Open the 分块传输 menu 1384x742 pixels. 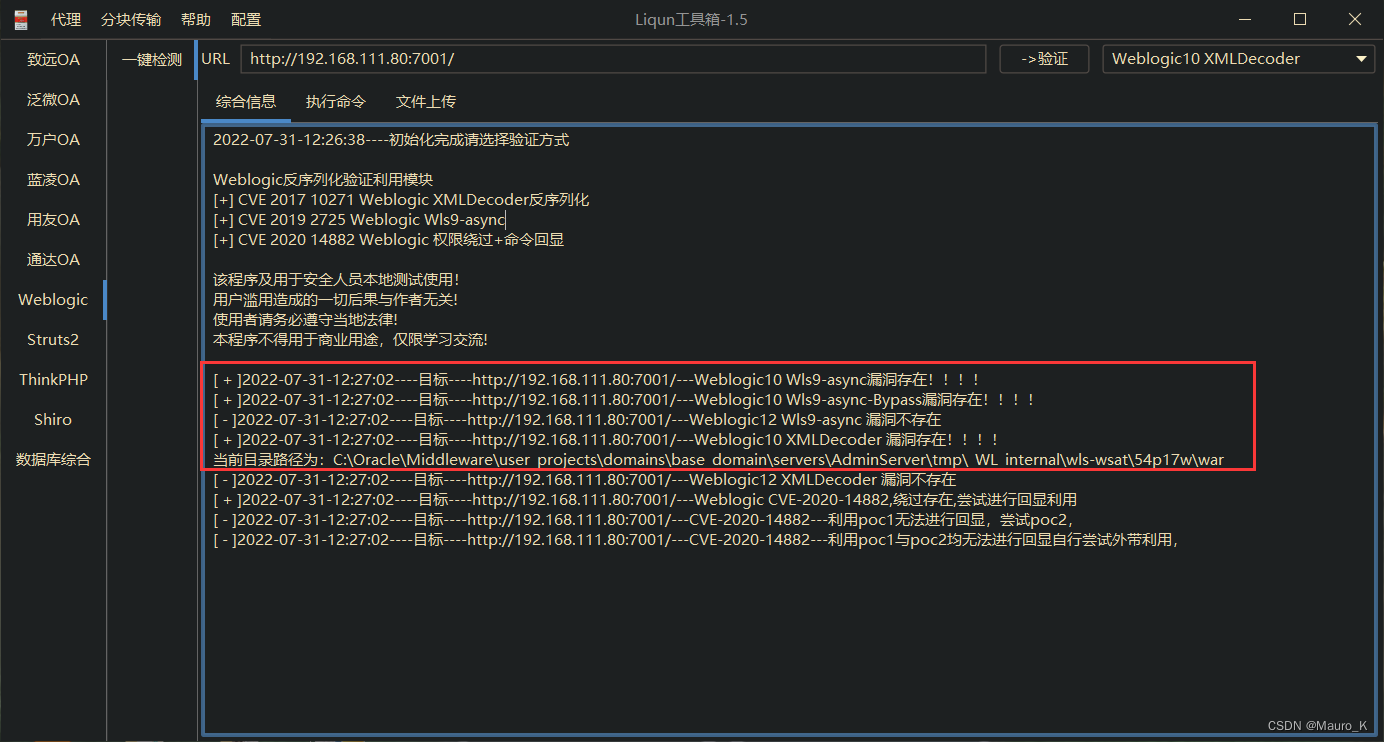point(131,19)
